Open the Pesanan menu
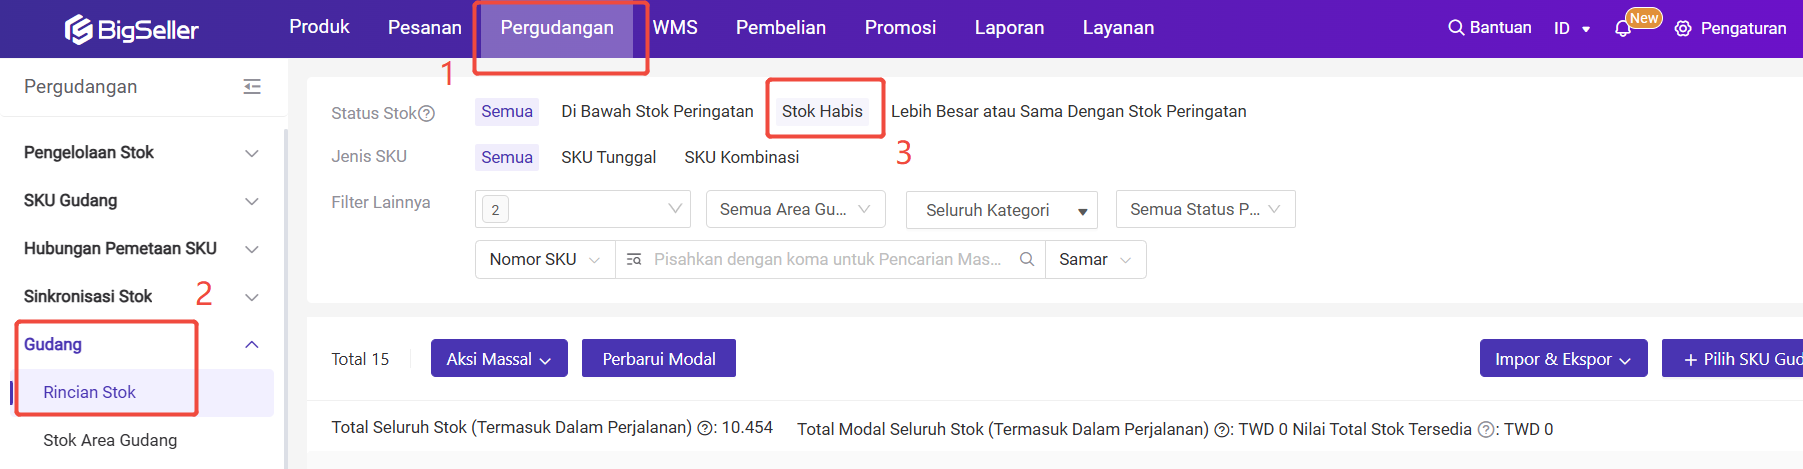Screen dimensions: 1803x469 tap(425, 28)
